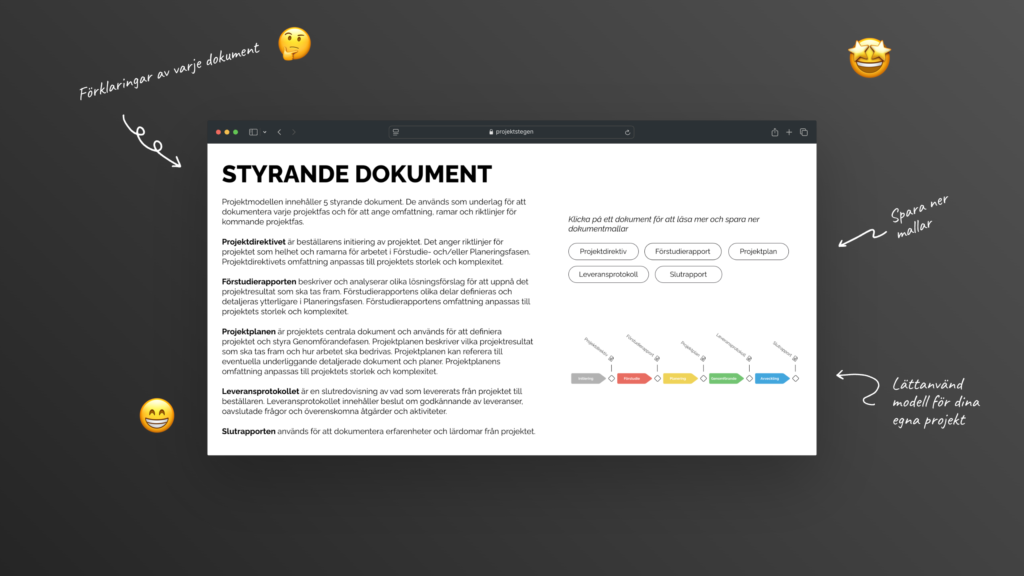Open the sidebar dropdown chevron
The height and width of the screenshot is (576, 1024).
[x=262, y=132]
